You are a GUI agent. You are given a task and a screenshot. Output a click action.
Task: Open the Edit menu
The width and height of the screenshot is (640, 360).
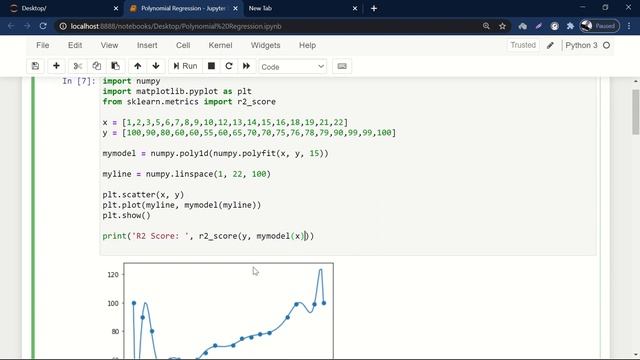point(75,45)
